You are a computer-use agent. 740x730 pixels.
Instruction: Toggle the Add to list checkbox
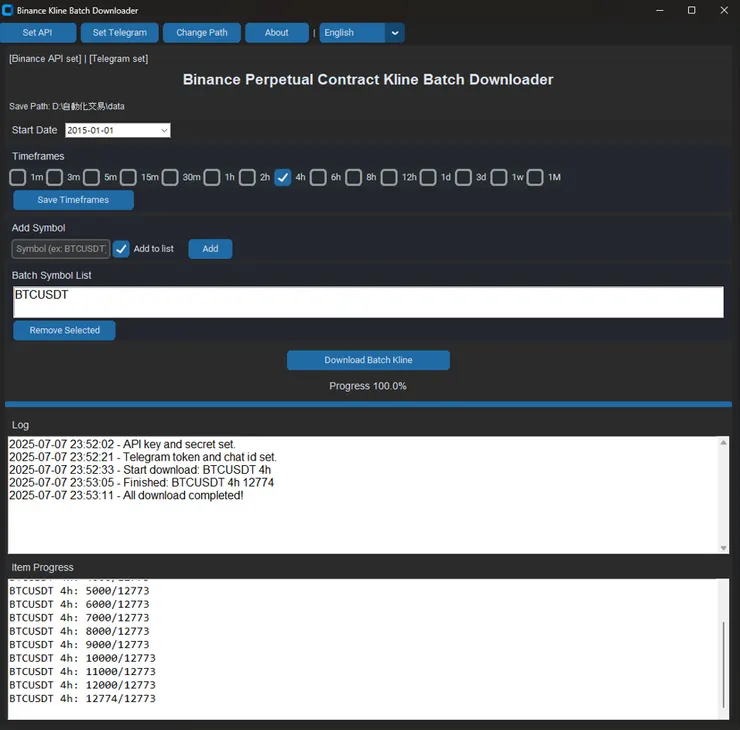coord(121,249)
